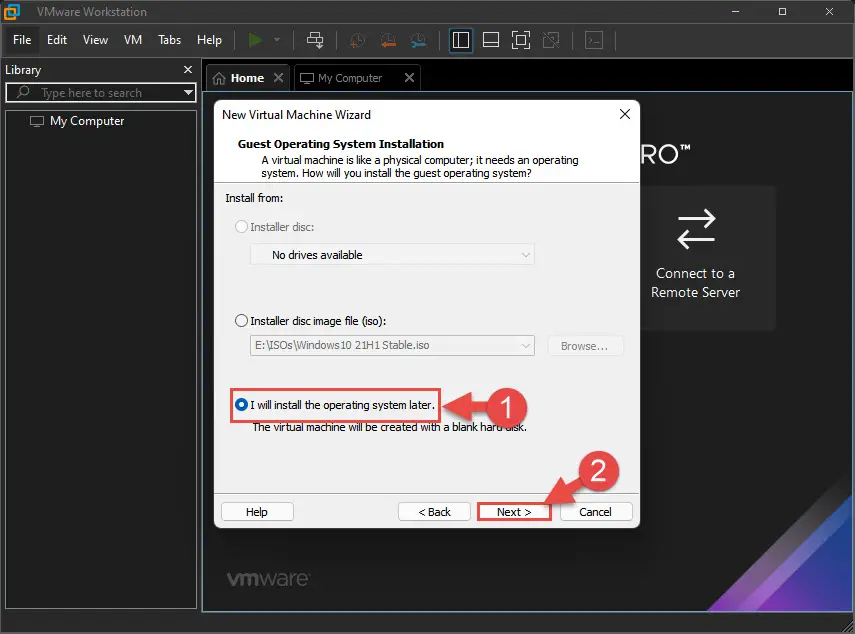Select I will install operating system later
This screenshot has width=855, height=634.
pyautogui.click(x=335, y=405)
